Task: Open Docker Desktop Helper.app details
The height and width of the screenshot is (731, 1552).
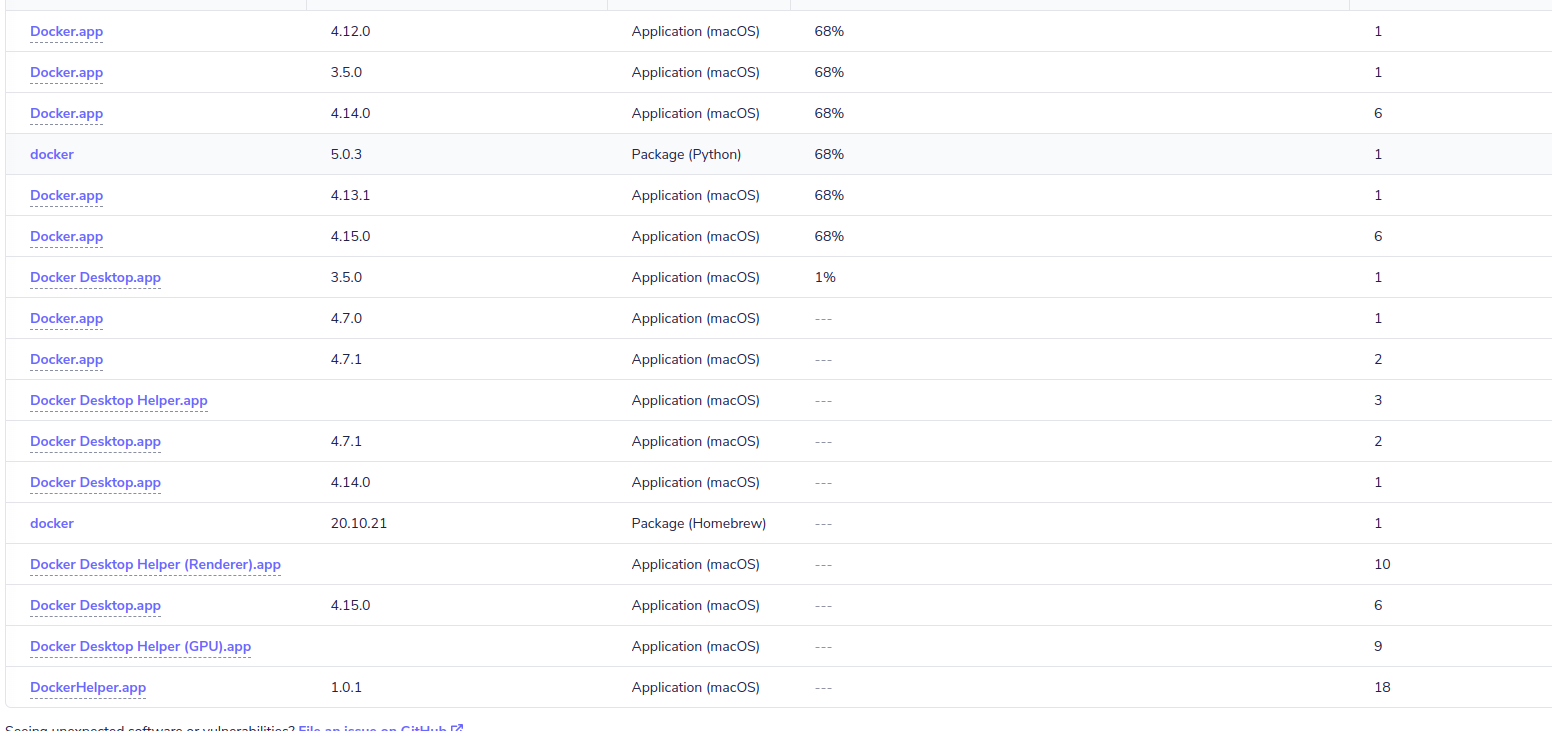Action: tap(118, 400)
